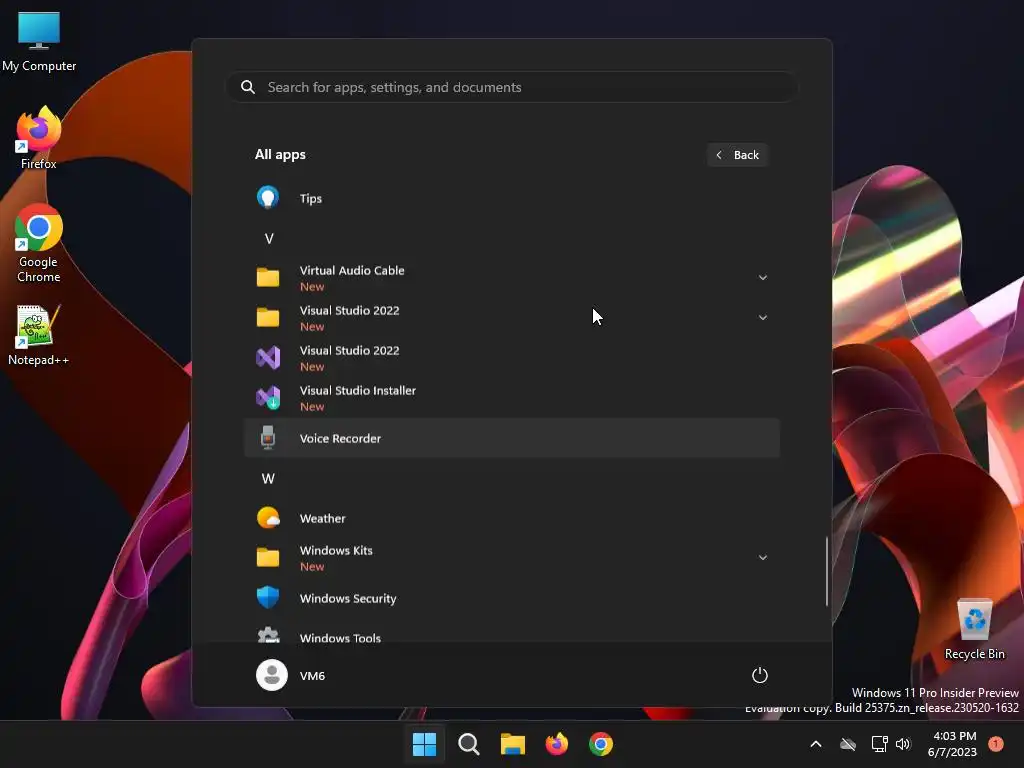Click the letter V section header
The image size is (1024, 768).
(x=268, y=238)
